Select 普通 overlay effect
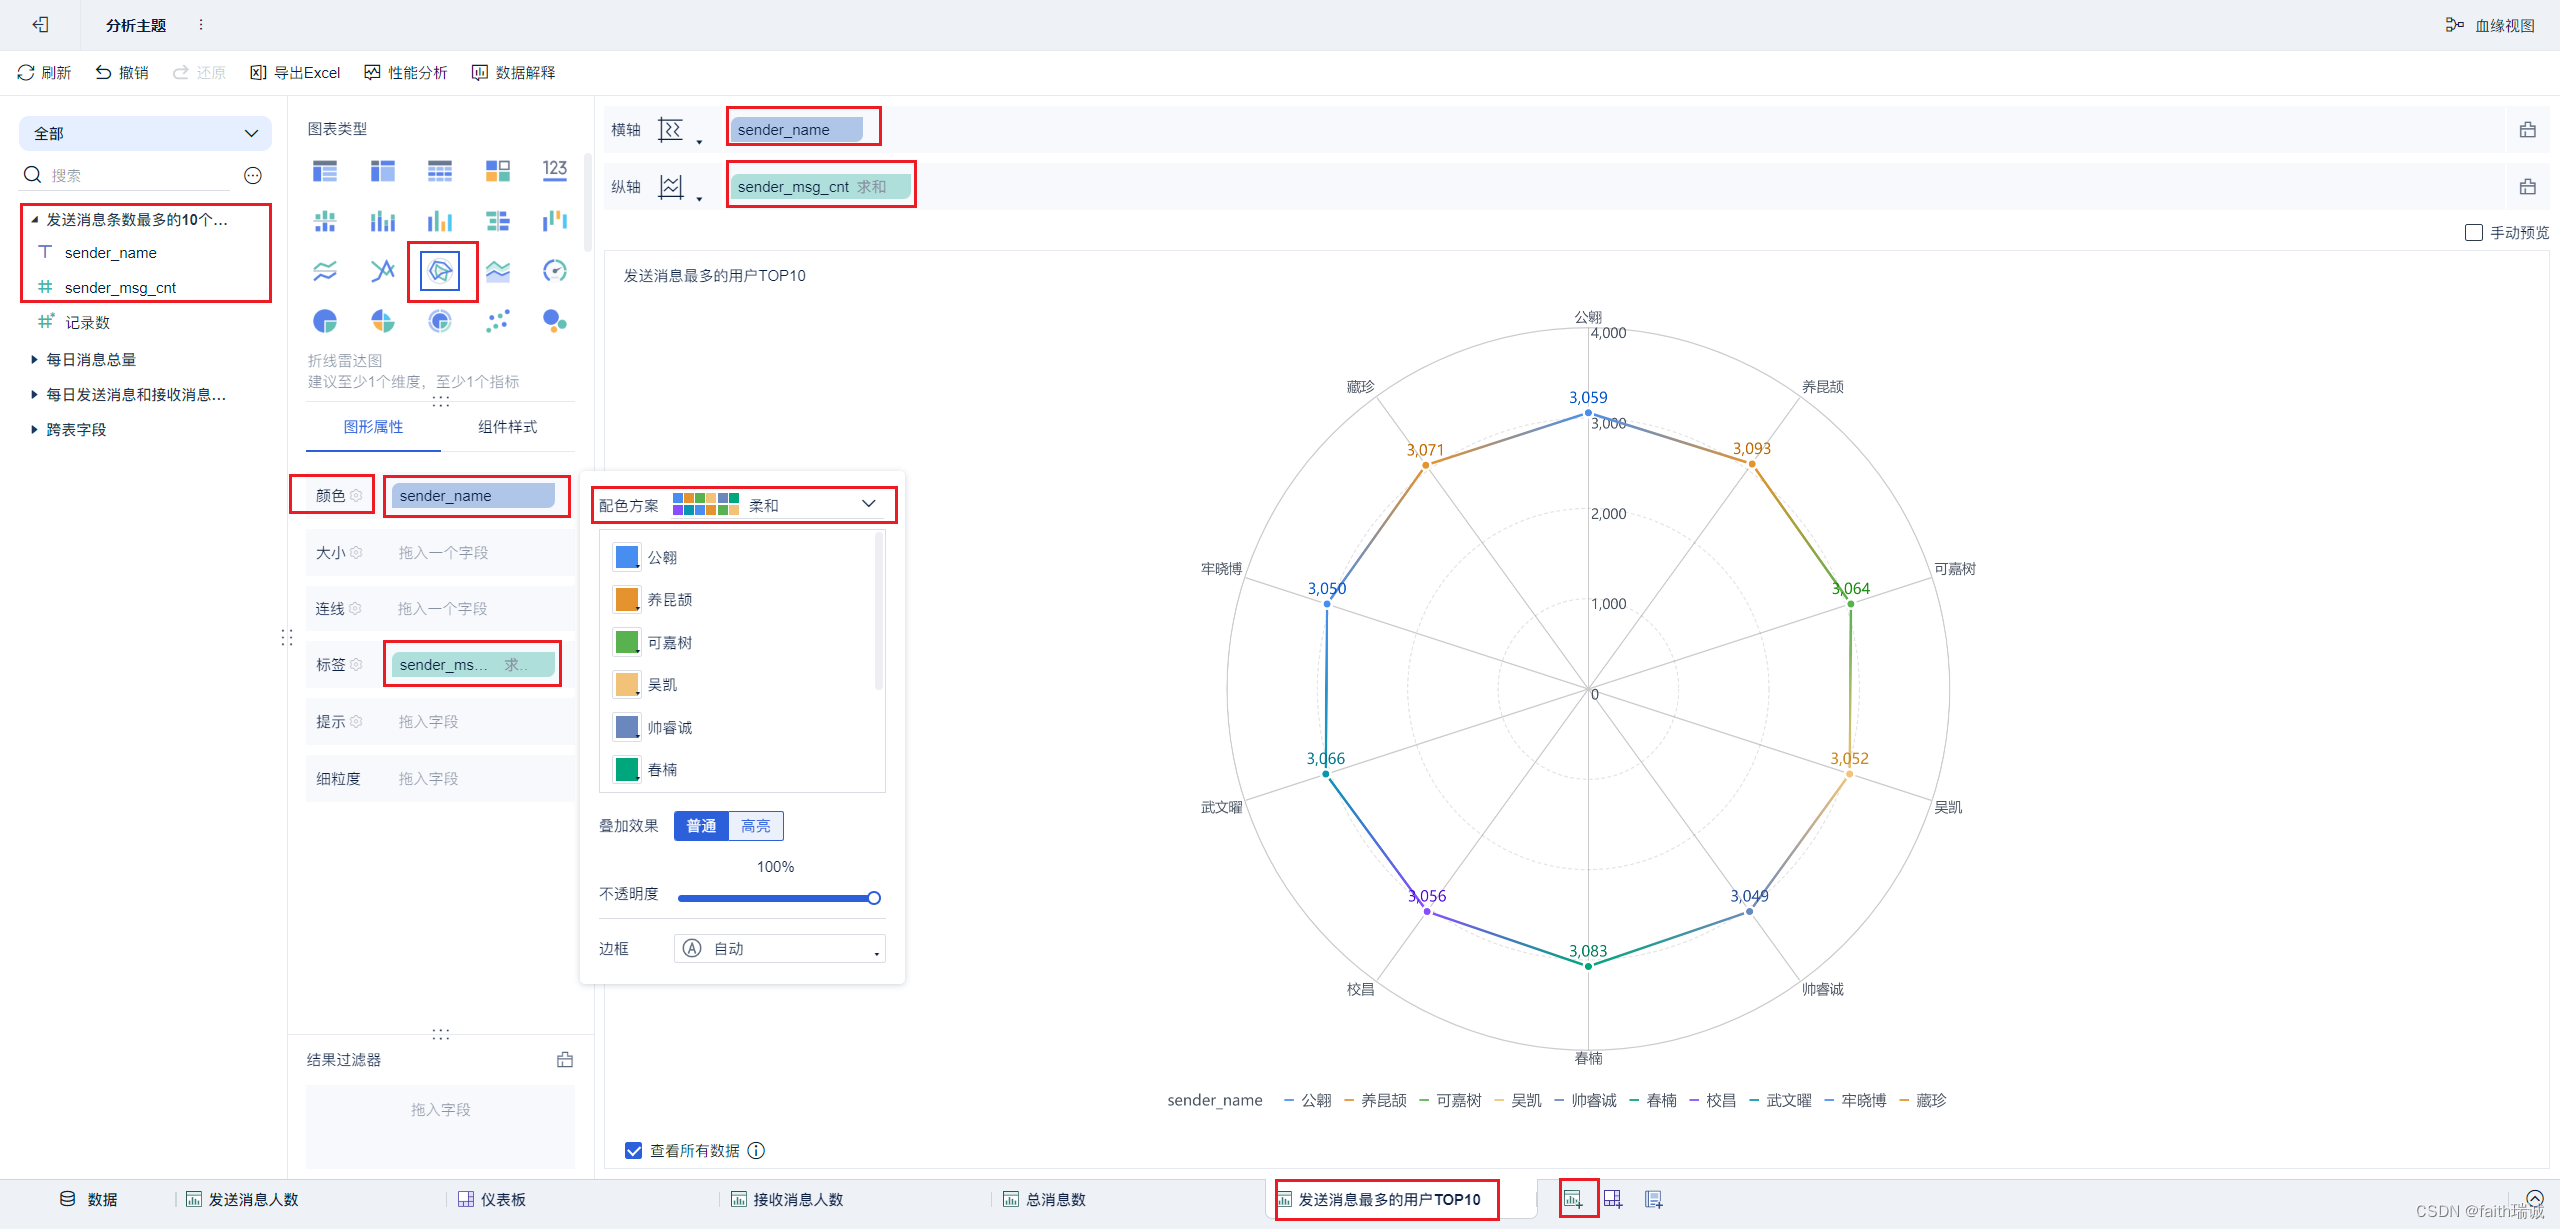The image size is (2560, 1229). [701, 826]
